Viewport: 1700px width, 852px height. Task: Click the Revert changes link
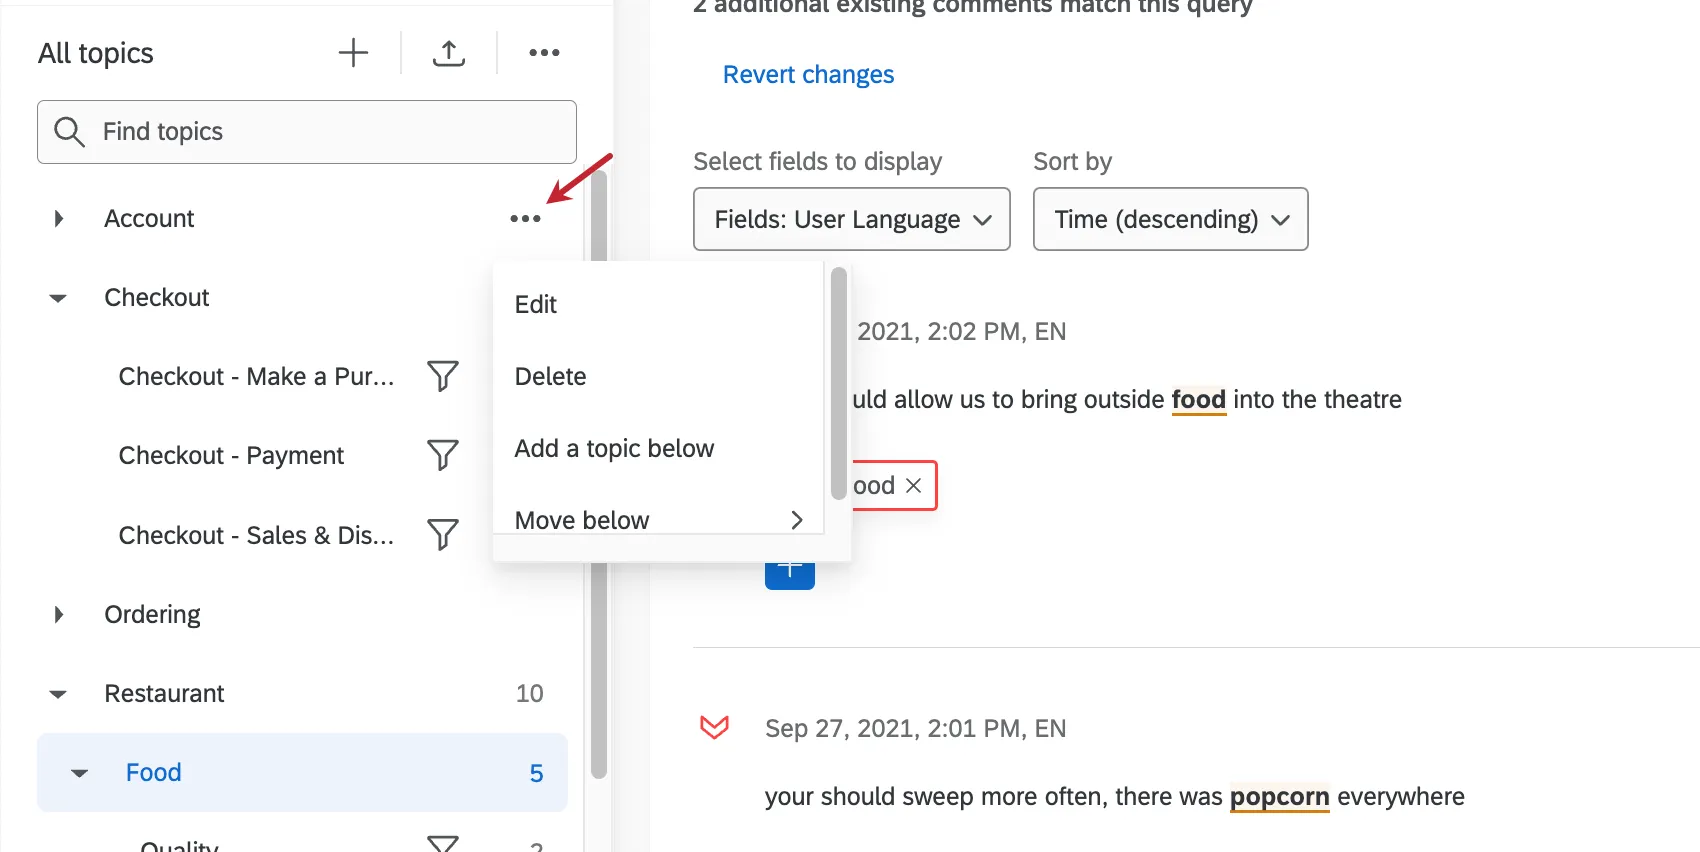click(x=808, y=75)
